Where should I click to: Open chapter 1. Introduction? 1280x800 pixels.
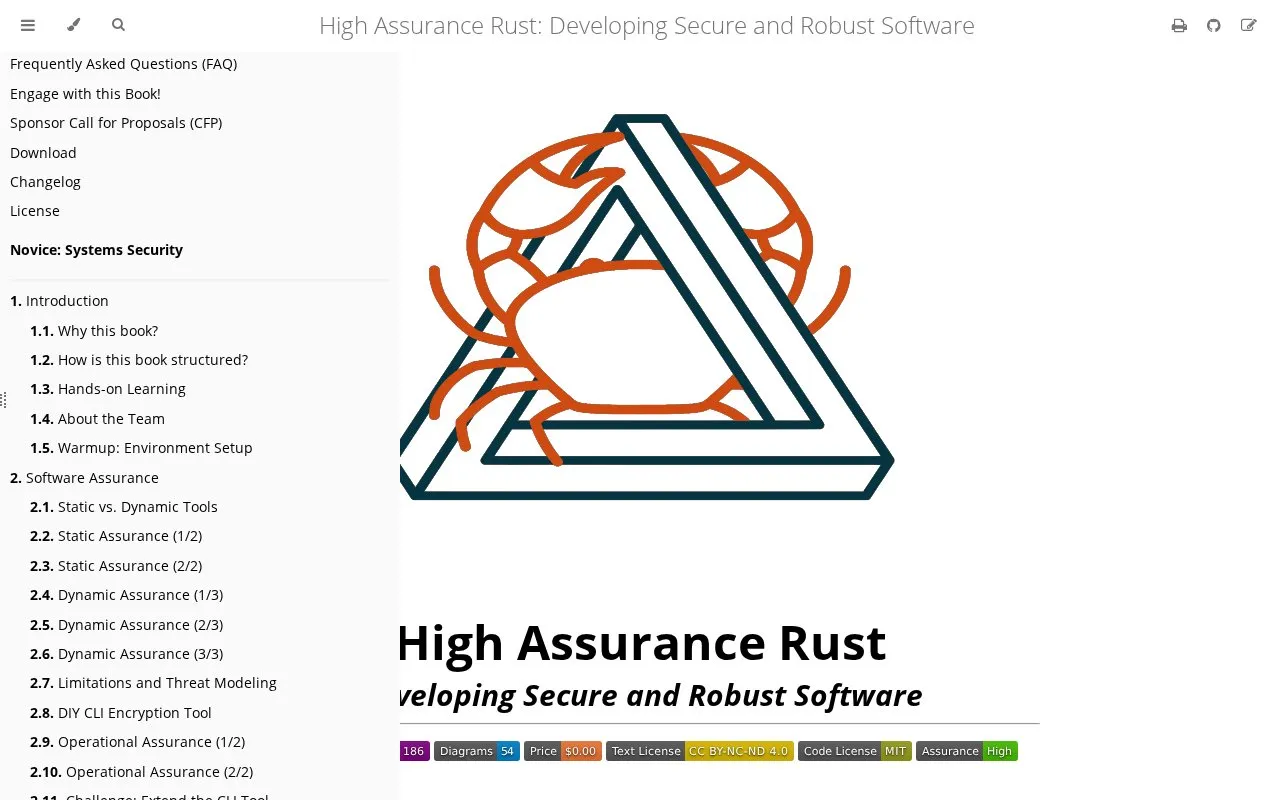[x=59, y=301]
